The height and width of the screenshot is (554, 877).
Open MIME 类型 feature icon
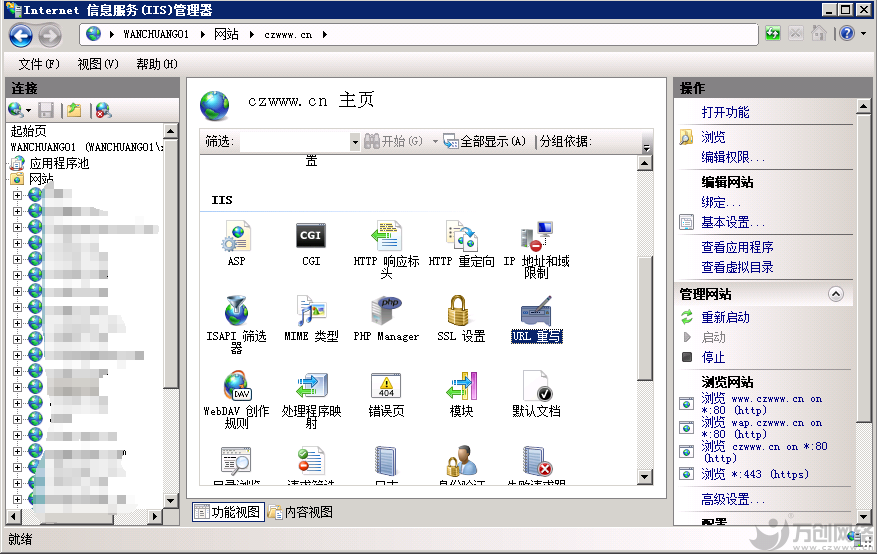pyautogui.click(x=311, y=312)
